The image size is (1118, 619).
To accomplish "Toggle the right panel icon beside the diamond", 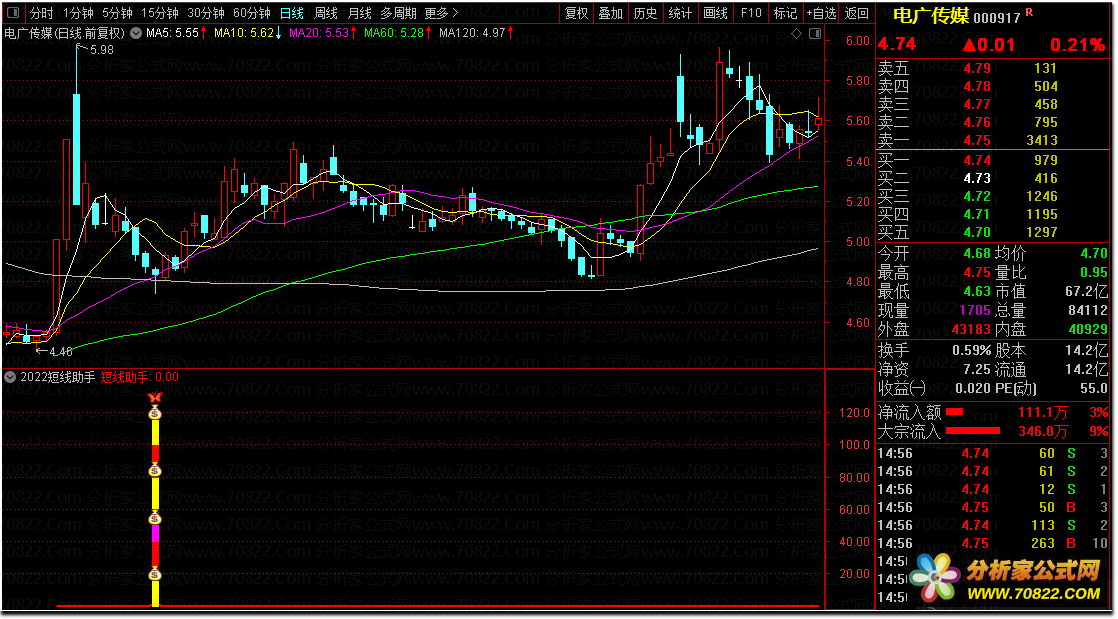I will [814, 34].
